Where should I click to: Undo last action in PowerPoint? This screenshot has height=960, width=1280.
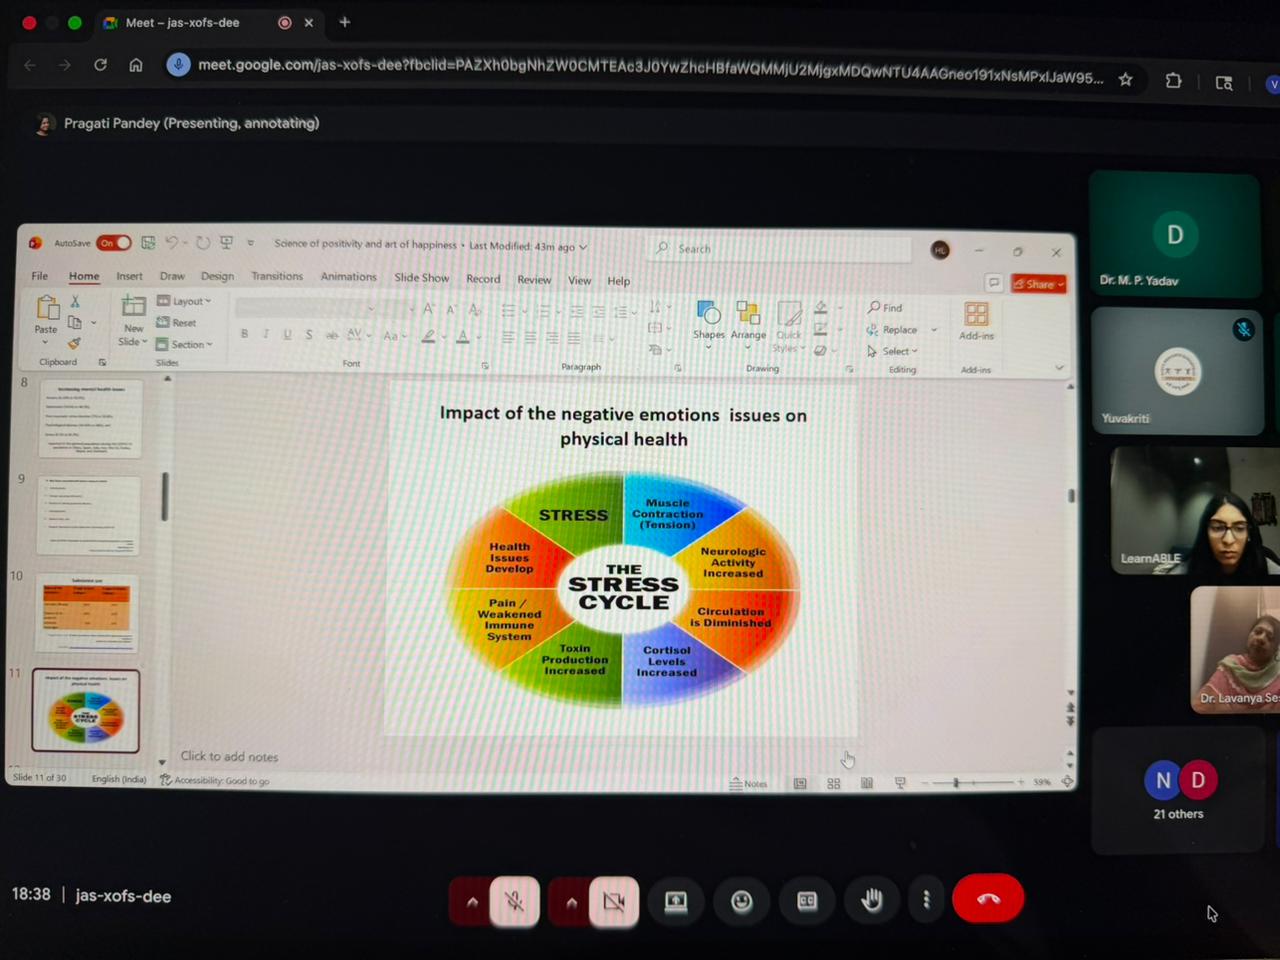pyautogui.click(x=172, y=243)
